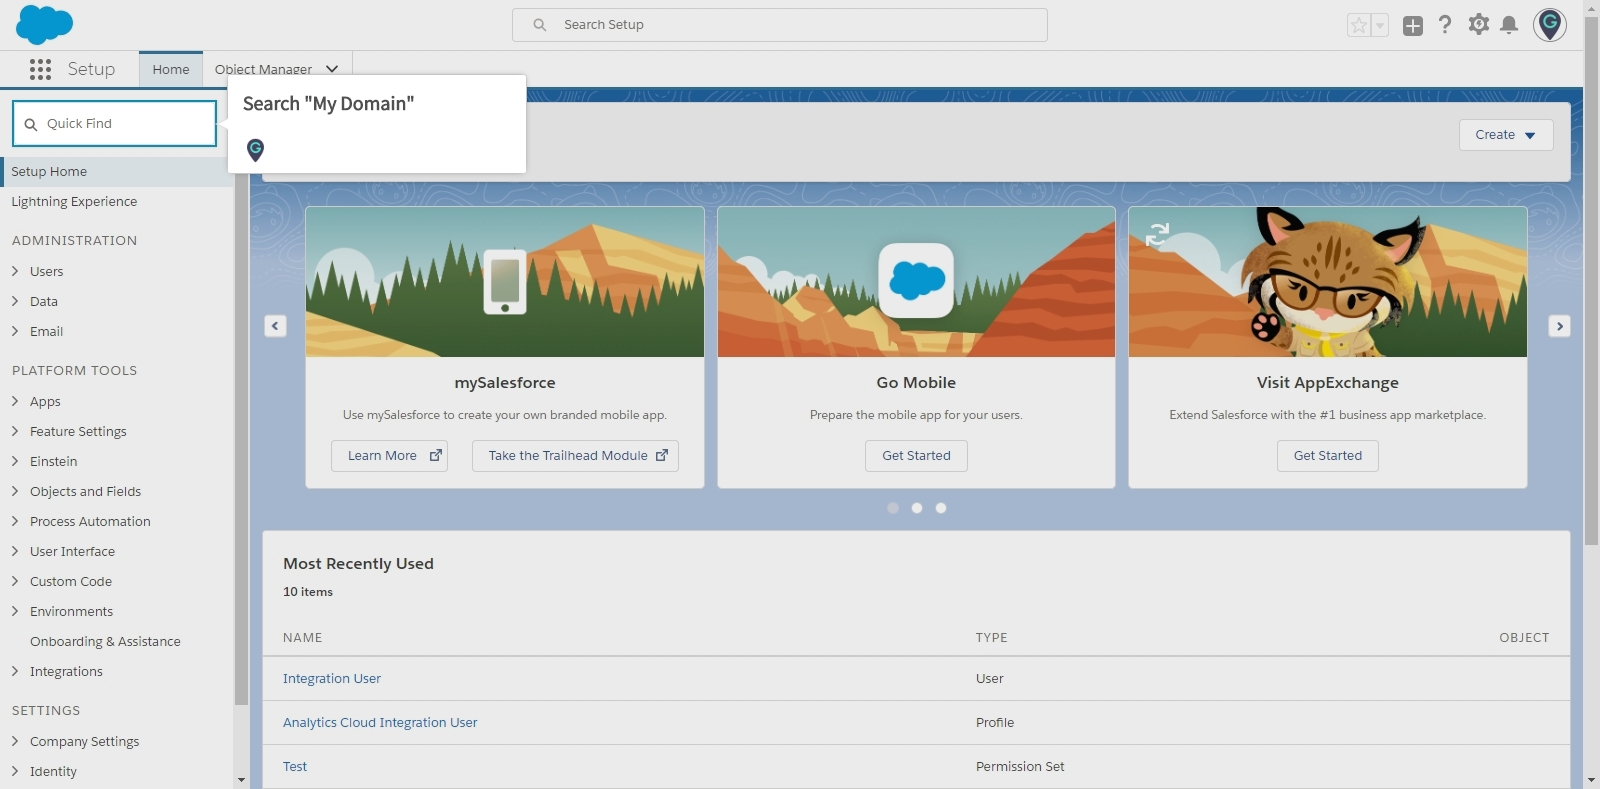The width and height of the screenshot is (1600, 789).
Task: Go to the previous carousel slide
Action: click(276, 326)
